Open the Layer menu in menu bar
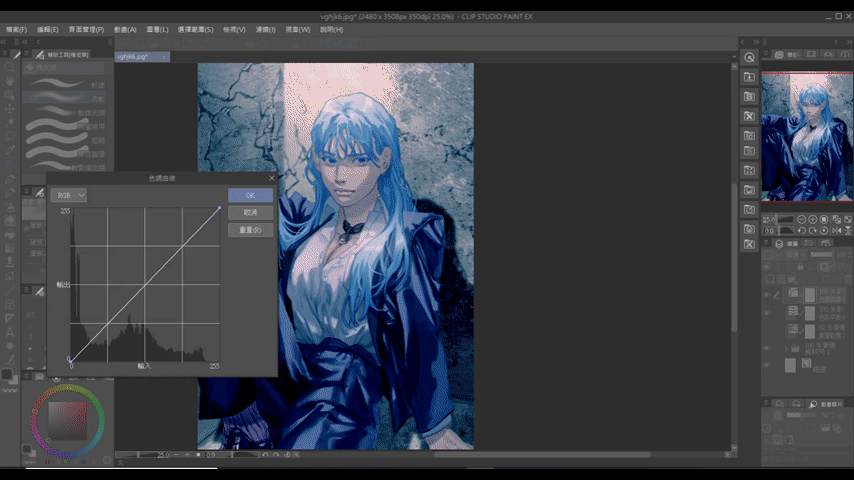The width and height of the screenshot is (854, 480). 157,30
